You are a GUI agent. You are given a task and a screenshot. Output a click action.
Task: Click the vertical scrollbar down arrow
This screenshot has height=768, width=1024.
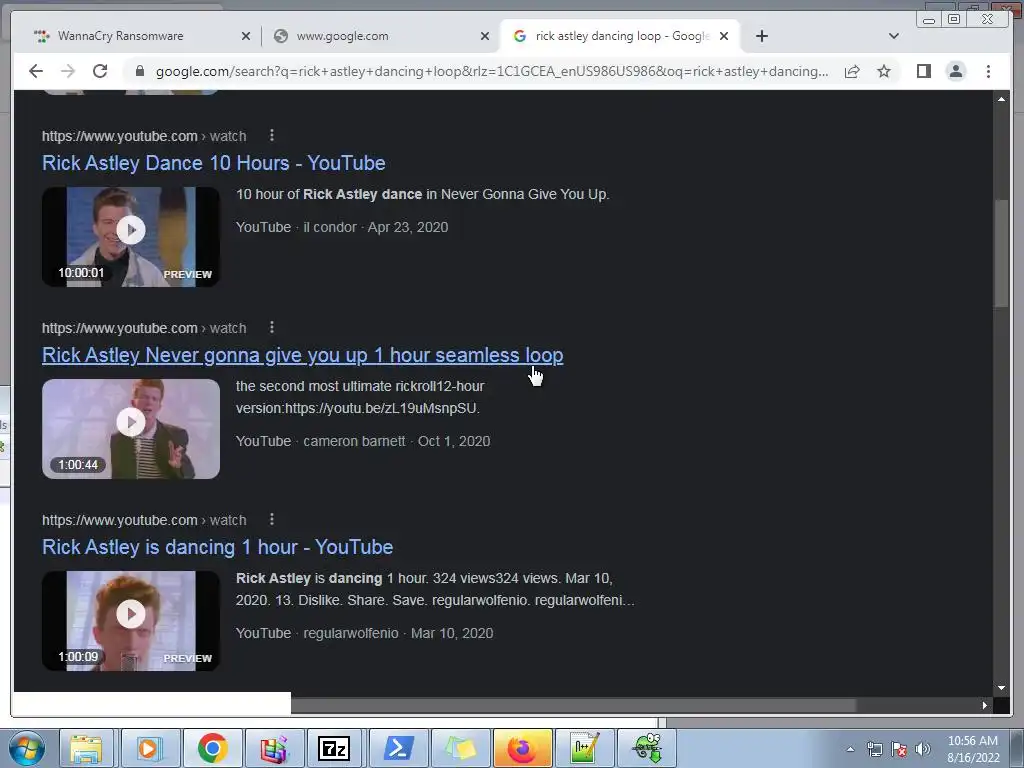pos(1001,688)
